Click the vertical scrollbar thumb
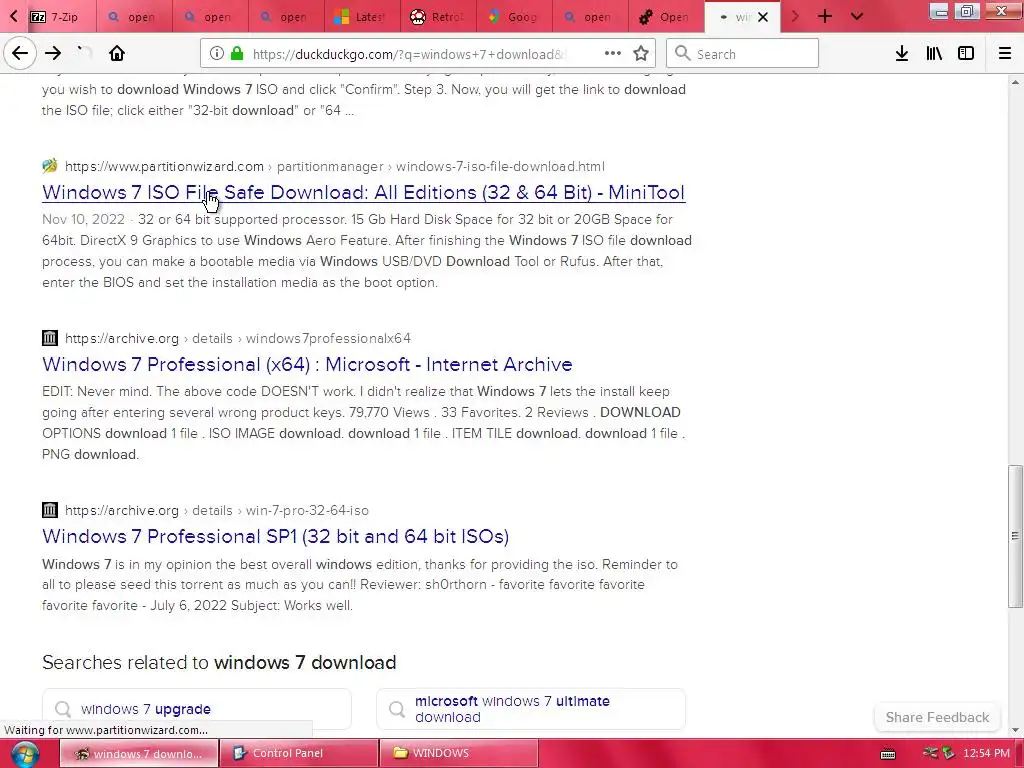The width and height of the screenshot is (1024, 768). tap(1015, 536)
